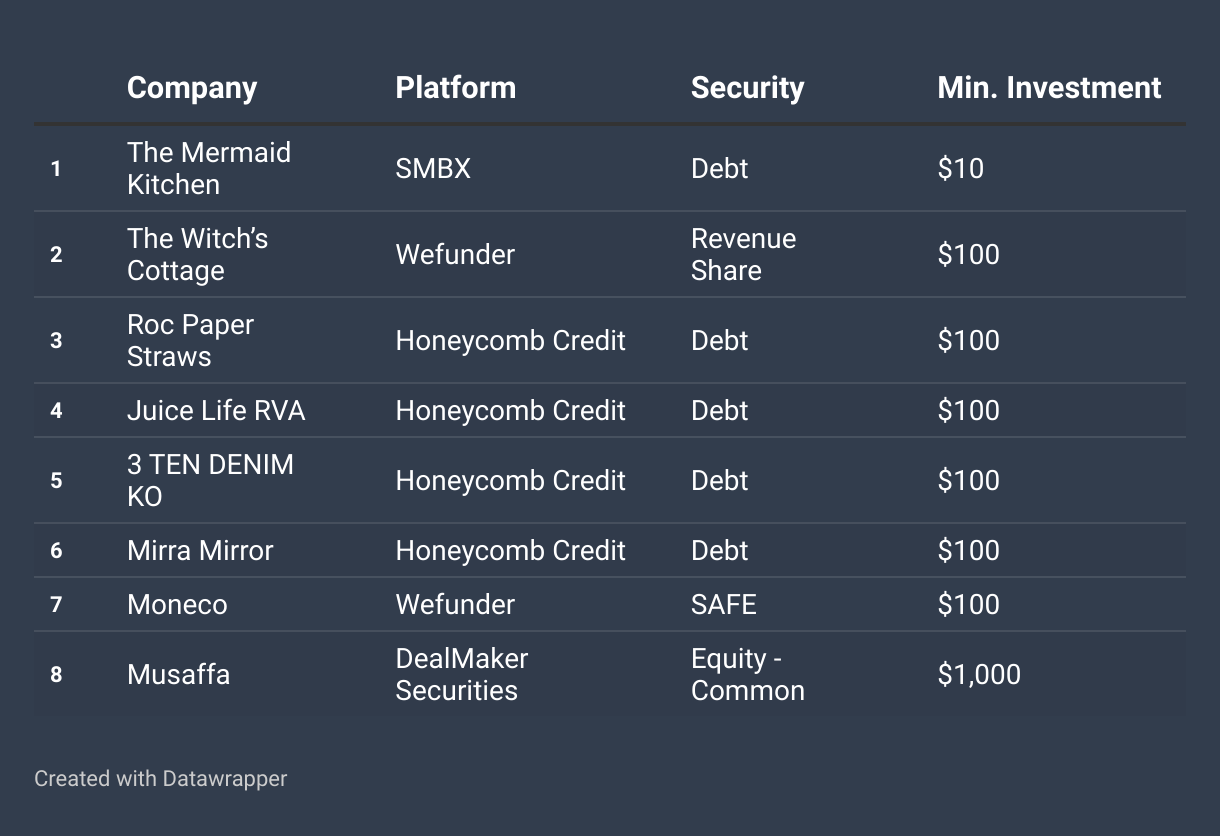Select the 3 TEN DENIM KO cell
This screenshot has width=1220, height=836.
210,480
